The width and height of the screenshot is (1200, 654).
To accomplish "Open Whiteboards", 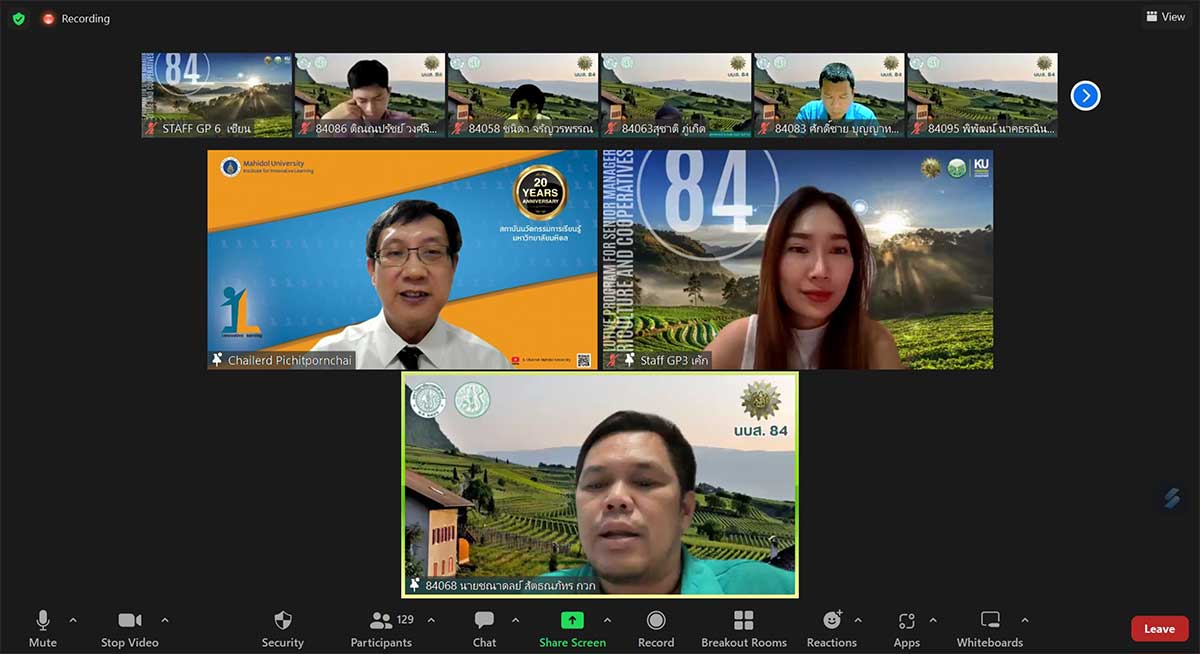I will (989, 629).
